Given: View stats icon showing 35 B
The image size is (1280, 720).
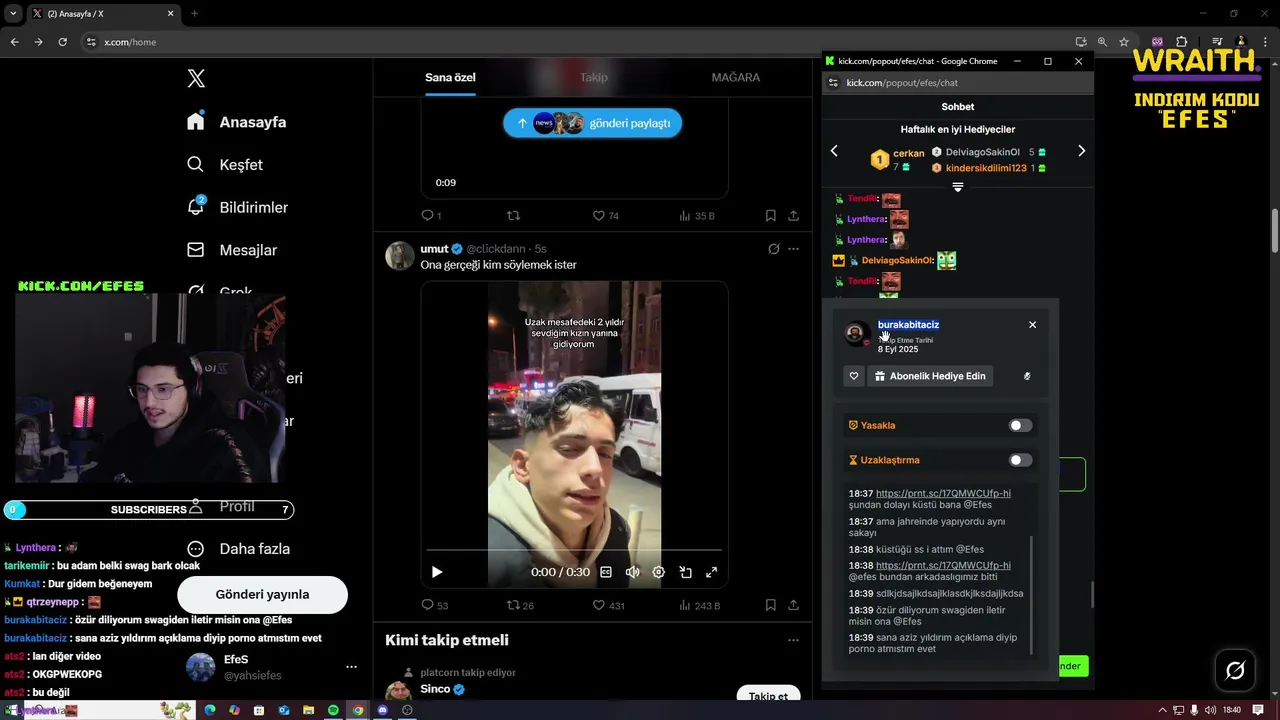Looking at the screenshot, I should 685,215.
